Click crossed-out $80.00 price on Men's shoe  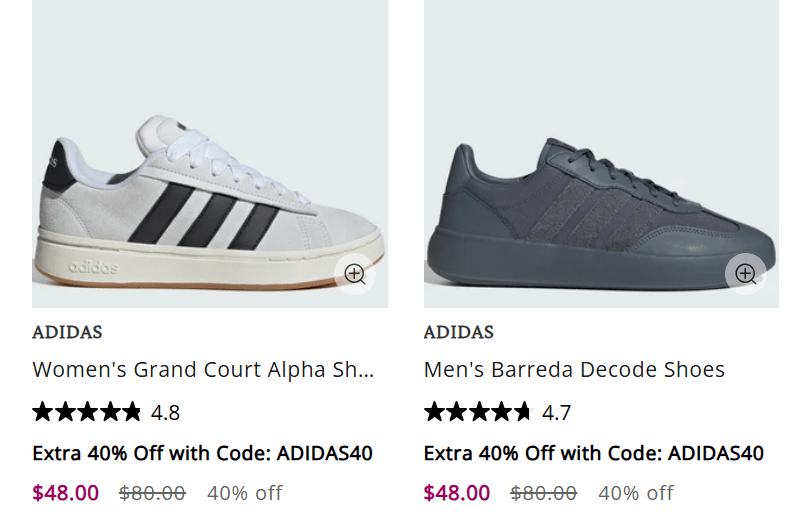(543, 493)
